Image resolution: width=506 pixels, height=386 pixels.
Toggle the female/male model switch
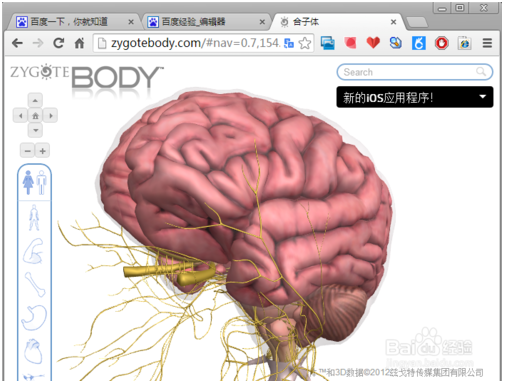tap(35, 182)
